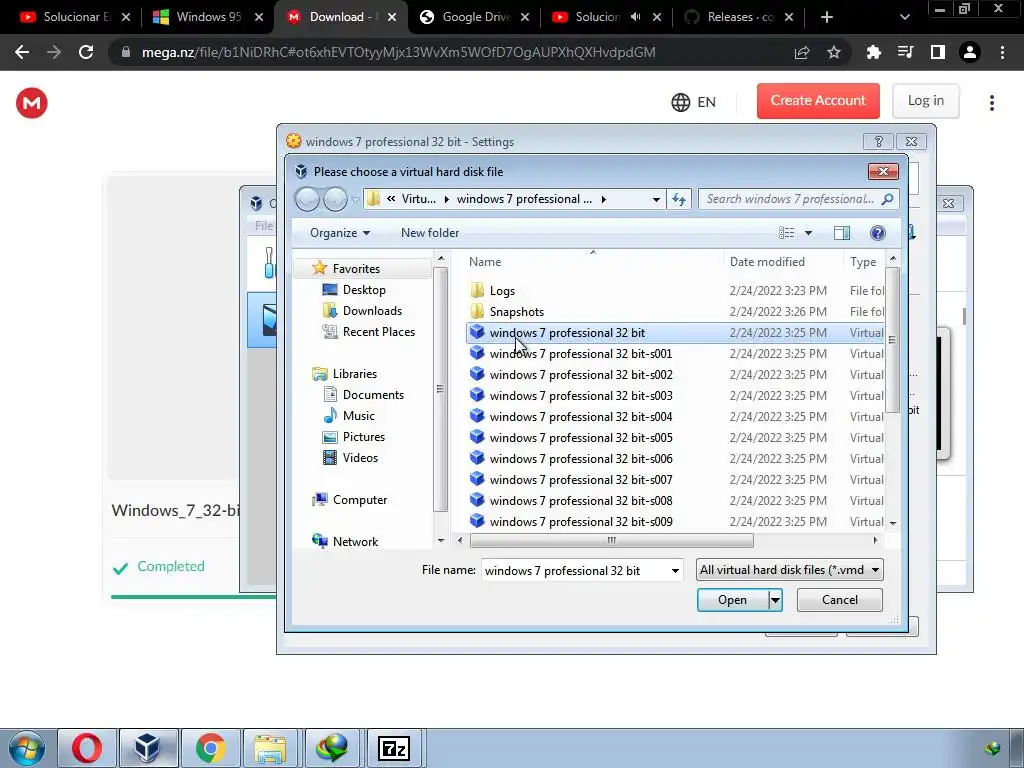This screenshot has width=1024, height=768.
Task: Click the refresh button beside address path
Action: 679,199
